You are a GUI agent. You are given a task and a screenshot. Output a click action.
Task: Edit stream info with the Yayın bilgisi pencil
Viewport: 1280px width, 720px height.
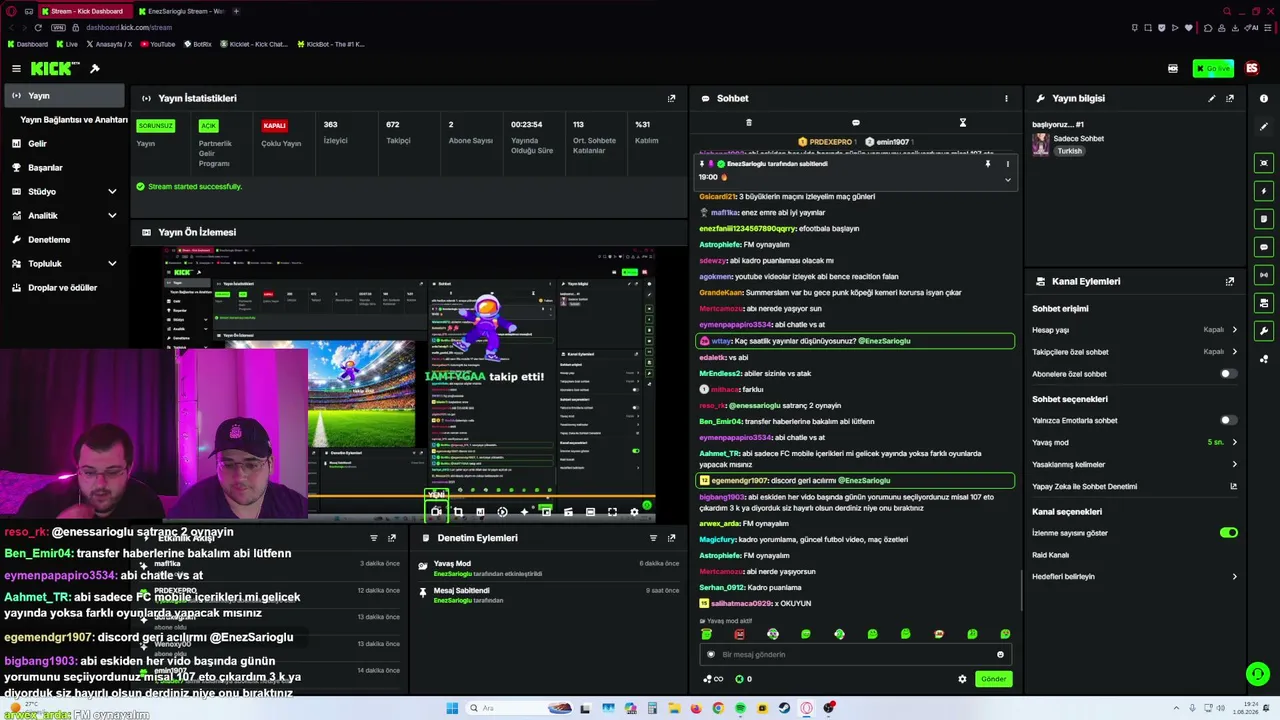[x=1211, y=98]
